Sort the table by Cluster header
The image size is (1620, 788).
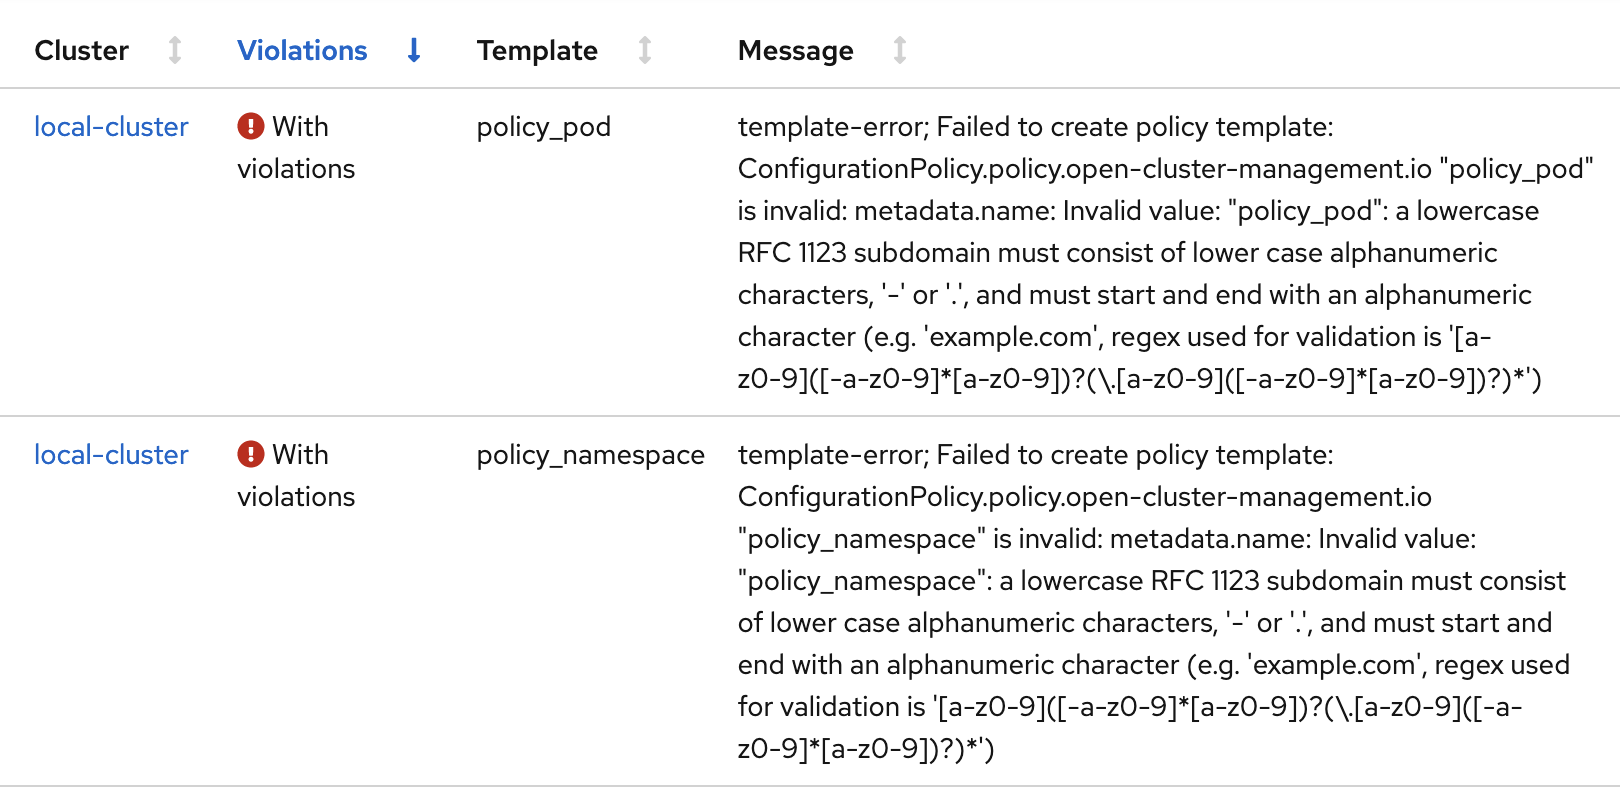tap(82, 50)
